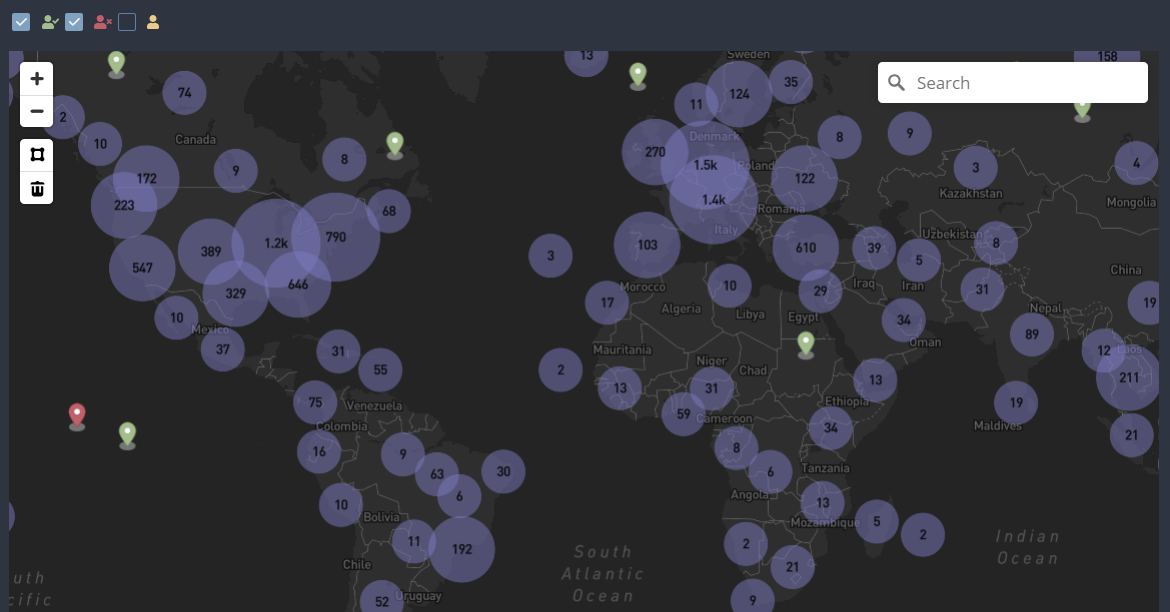Enable the checkbox beside the yellow user icon
Image resolution: width=1170 pixels, height=612 pixels.
(127, 21)
